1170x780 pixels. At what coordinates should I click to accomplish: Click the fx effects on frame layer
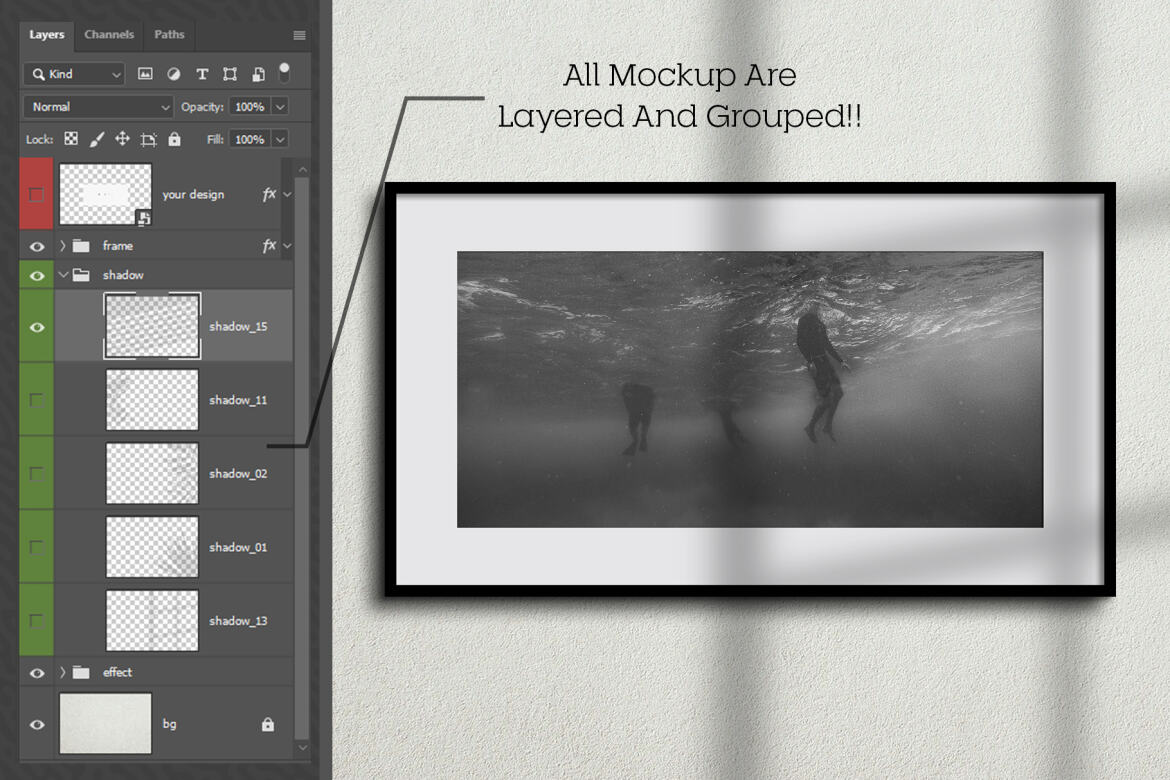pyautogui.click(x=268, y=245)
